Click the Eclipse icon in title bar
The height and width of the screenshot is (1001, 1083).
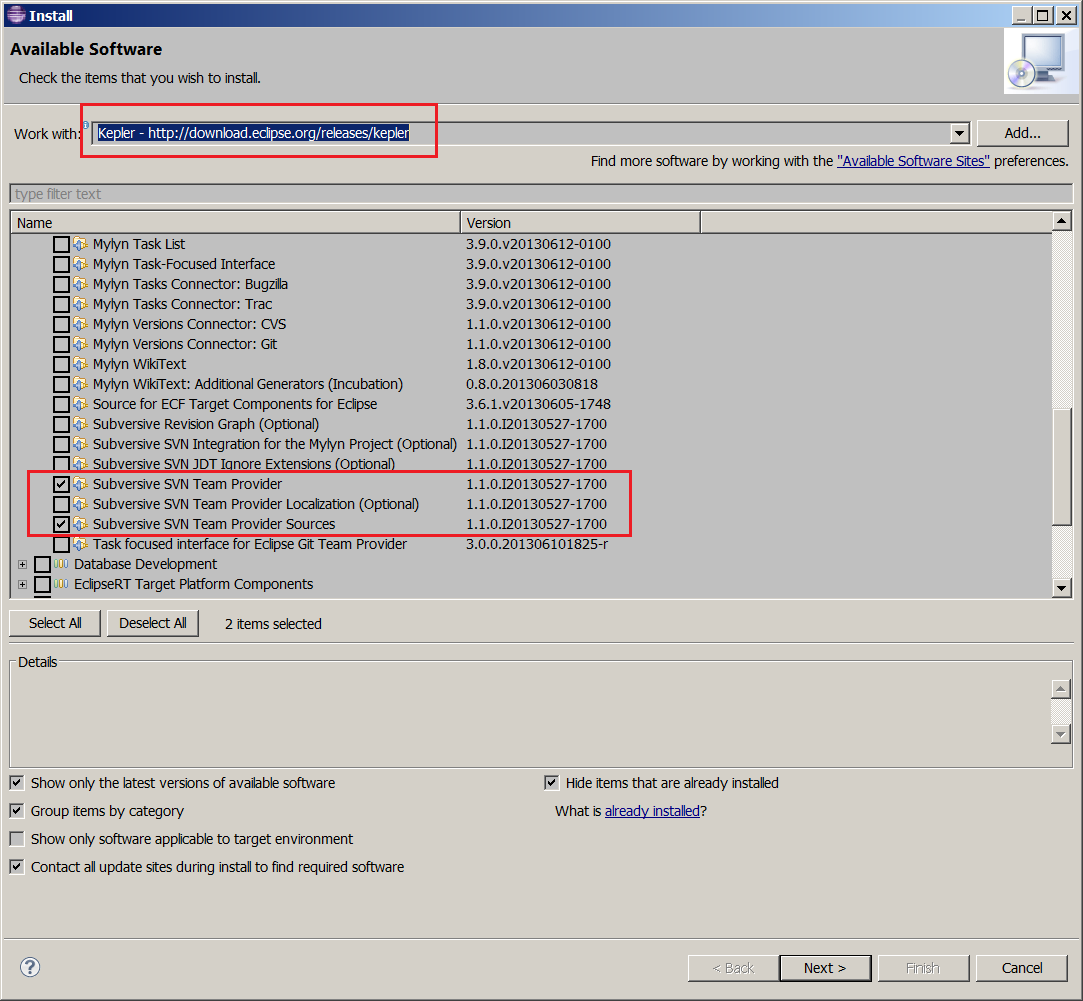(15, 15)
